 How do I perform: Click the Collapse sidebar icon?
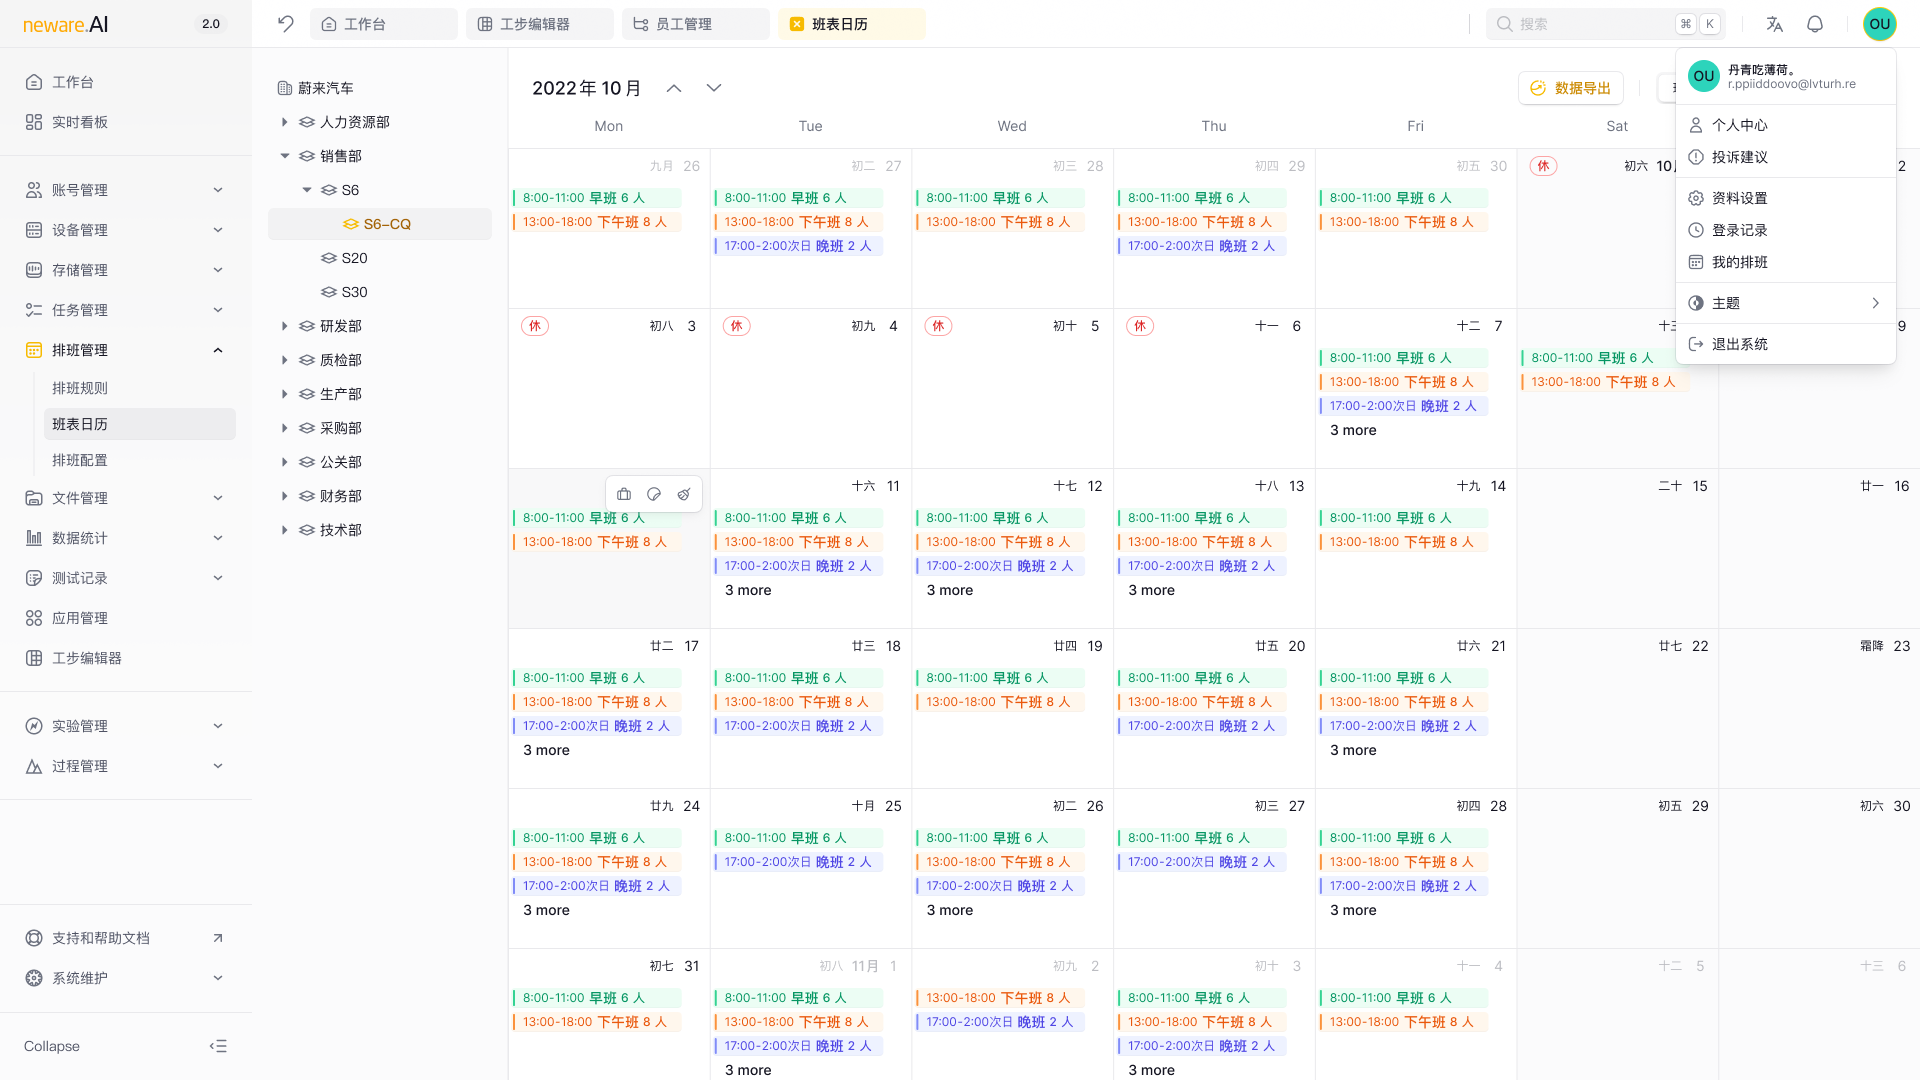(x=218, y=1046)
